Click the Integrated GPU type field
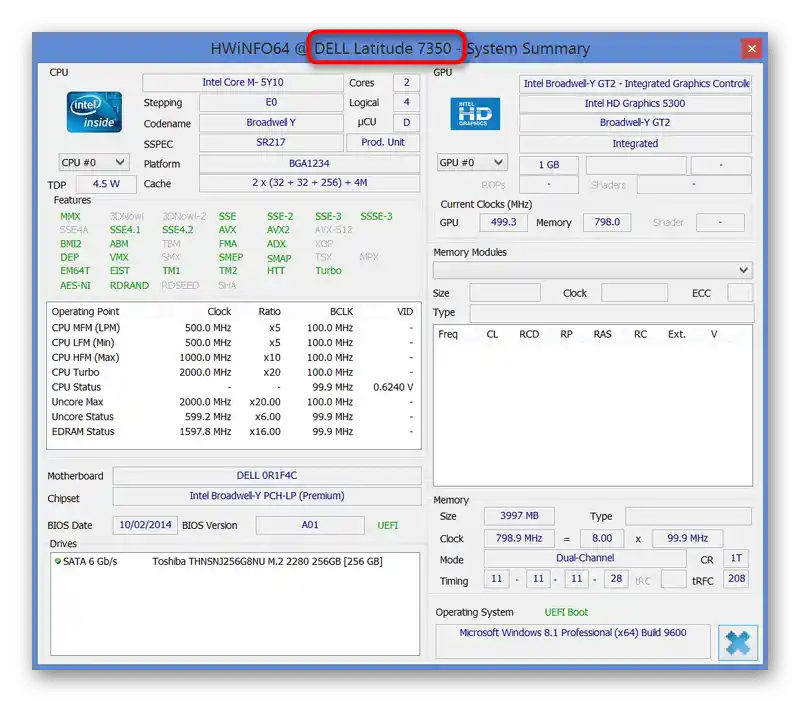Screen dimensions: 800x702 (635, 143)
